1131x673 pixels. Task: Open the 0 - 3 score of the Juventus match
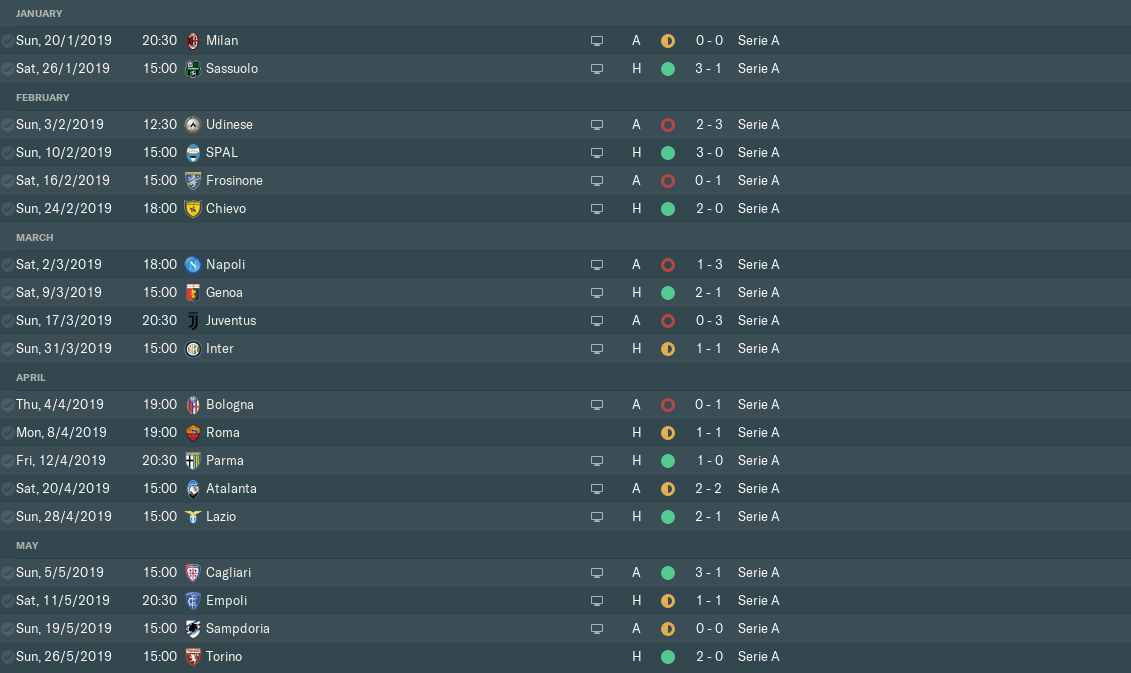[x=709, y=321]
